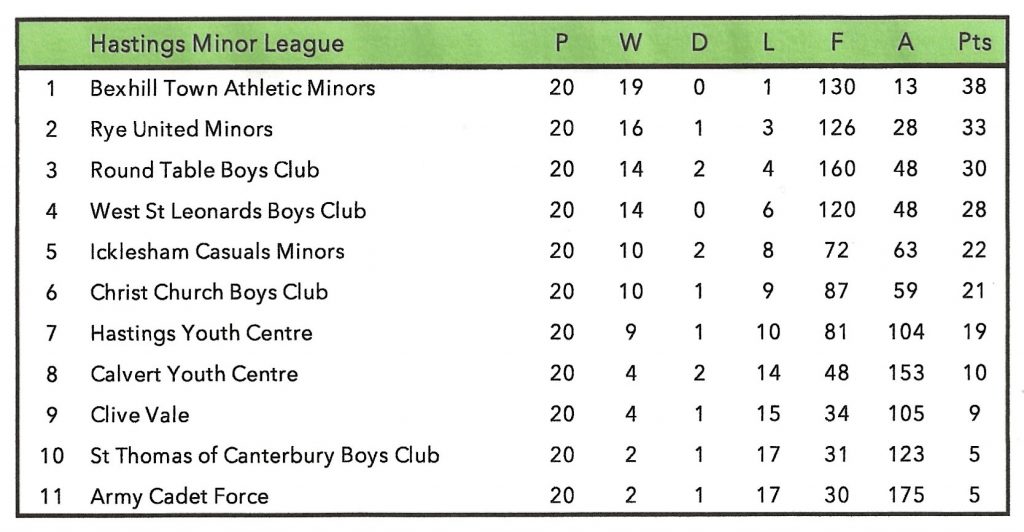Select Calvert Youth Centre team name
This screenshot has height=532, width=1024.
[194, 374]
